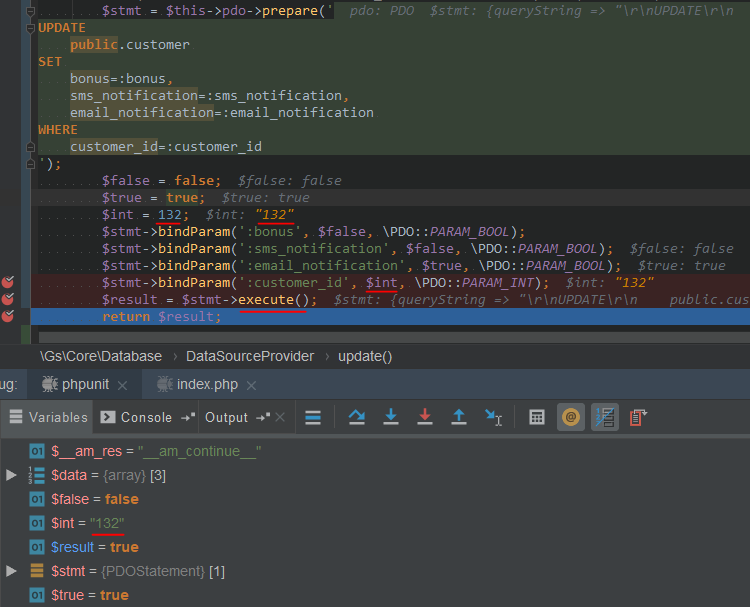Click the copy/restore layout icon in debugger toolbar
Viewport: 750px width, 607px height.
point(638,417)
